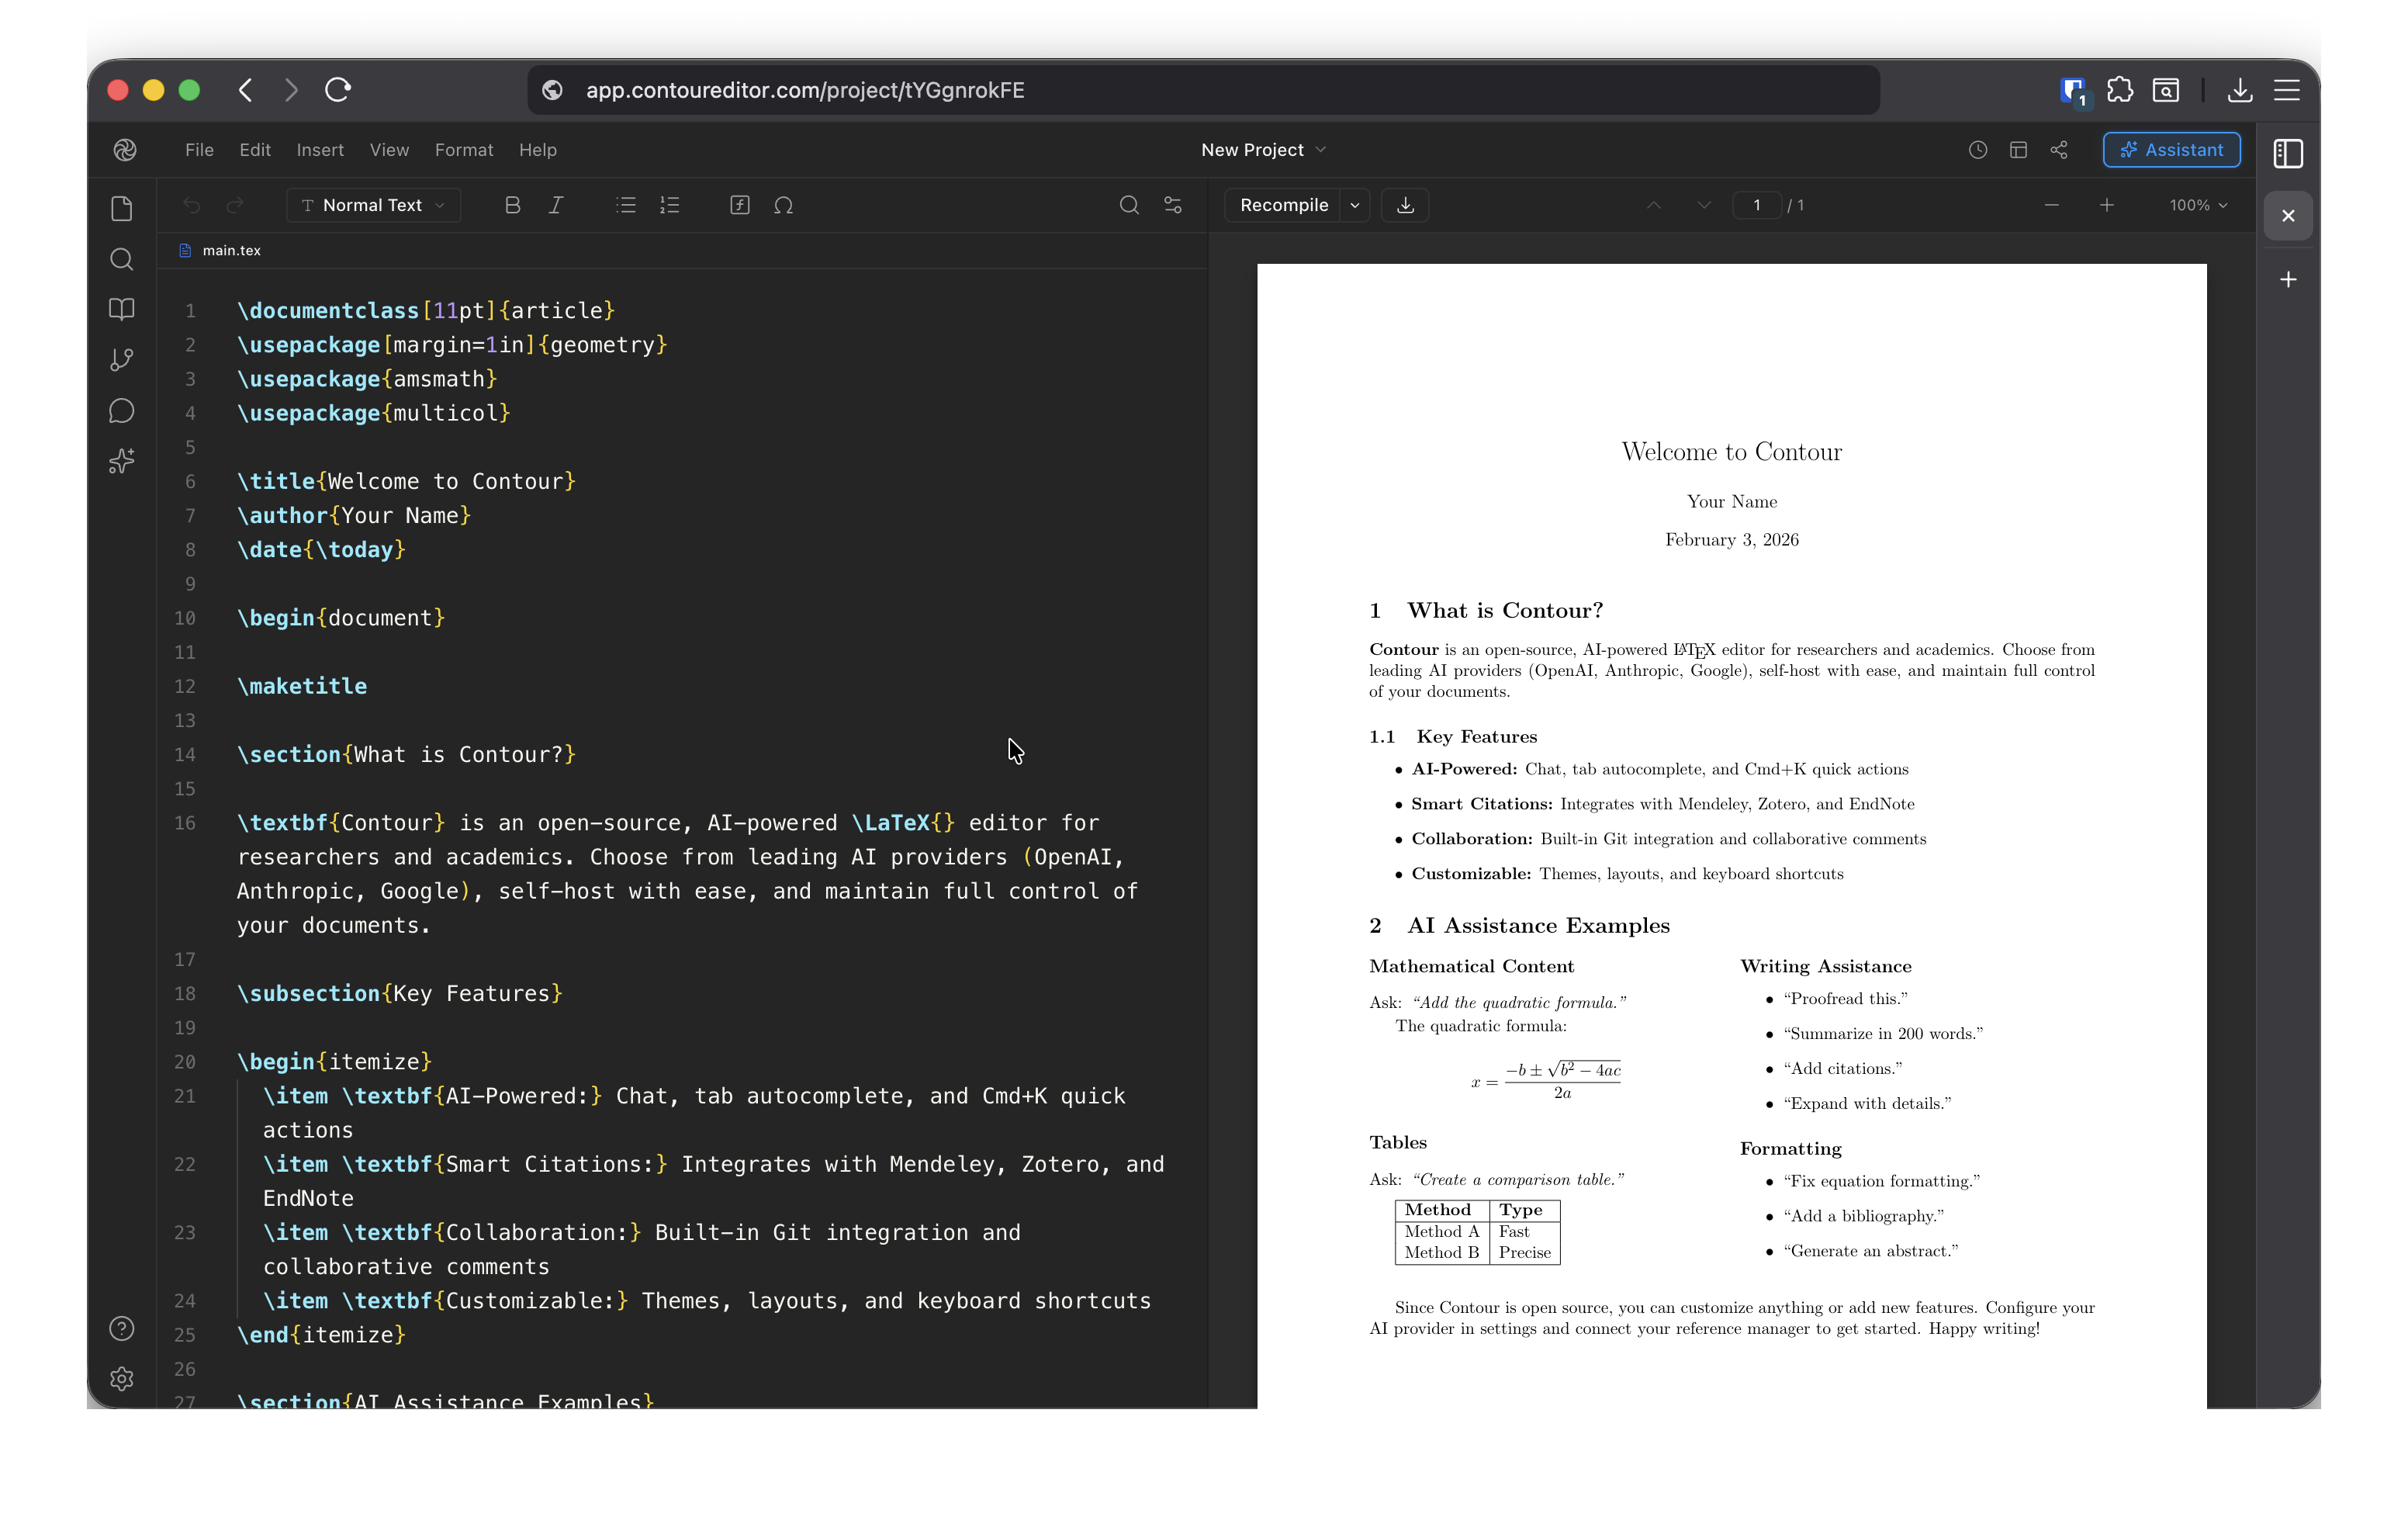Open the Normal Text style dropdown

(372, 204)
